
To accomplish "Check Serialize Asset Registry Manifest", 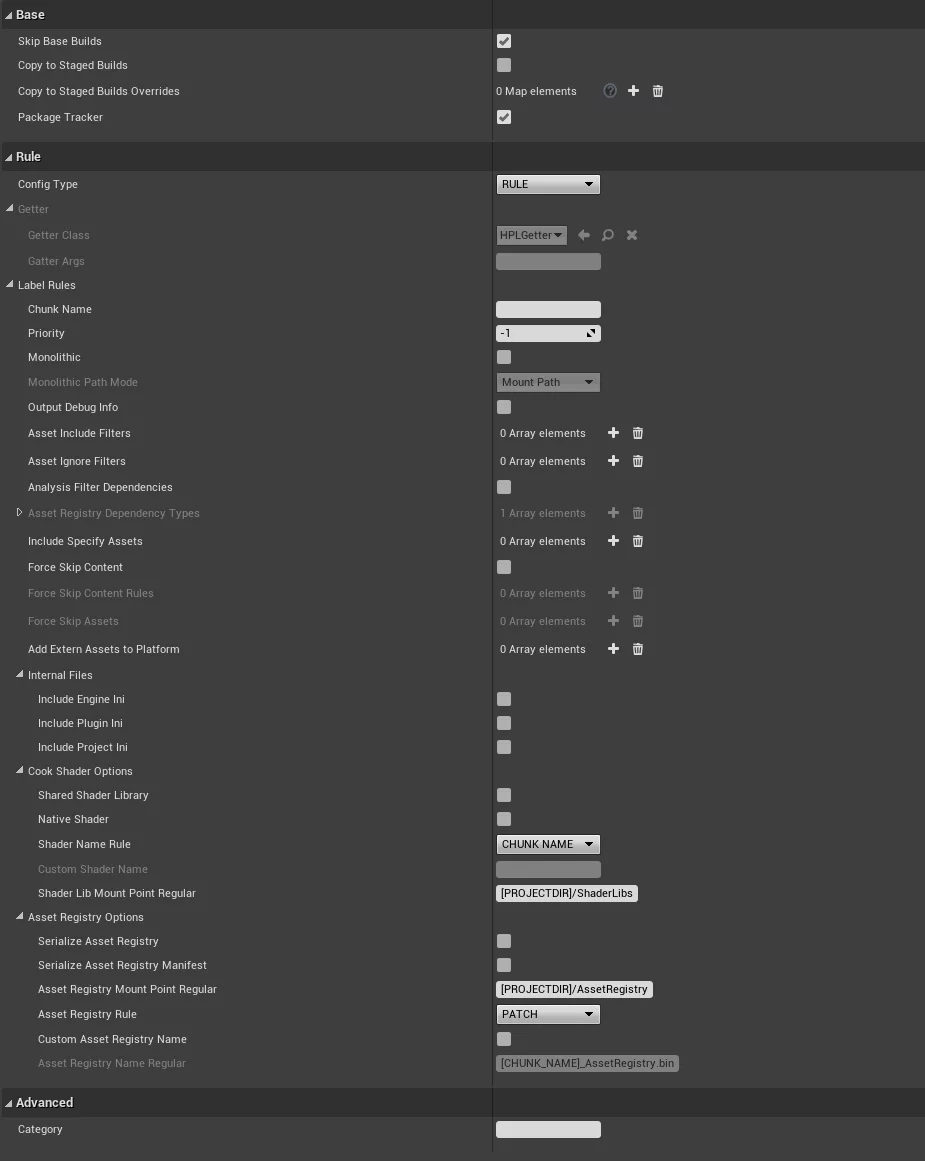I will (x=504, y=965).
